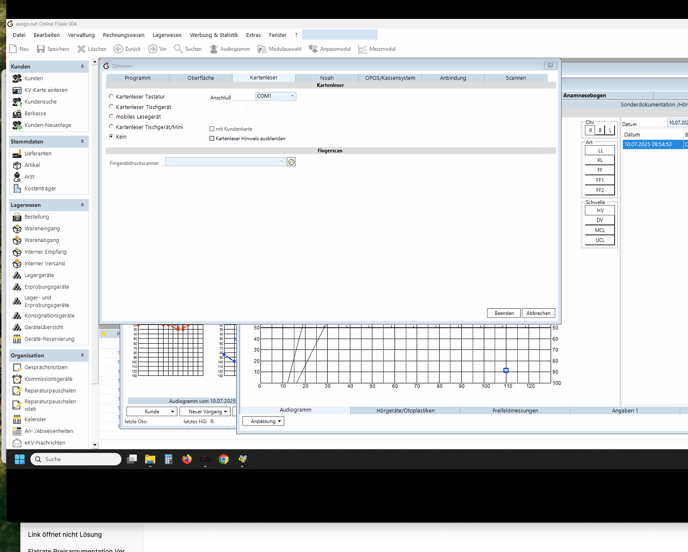Open the Rechnungswesen menu
This screenshot has height=552, width=688.
(x=123, y=35)
